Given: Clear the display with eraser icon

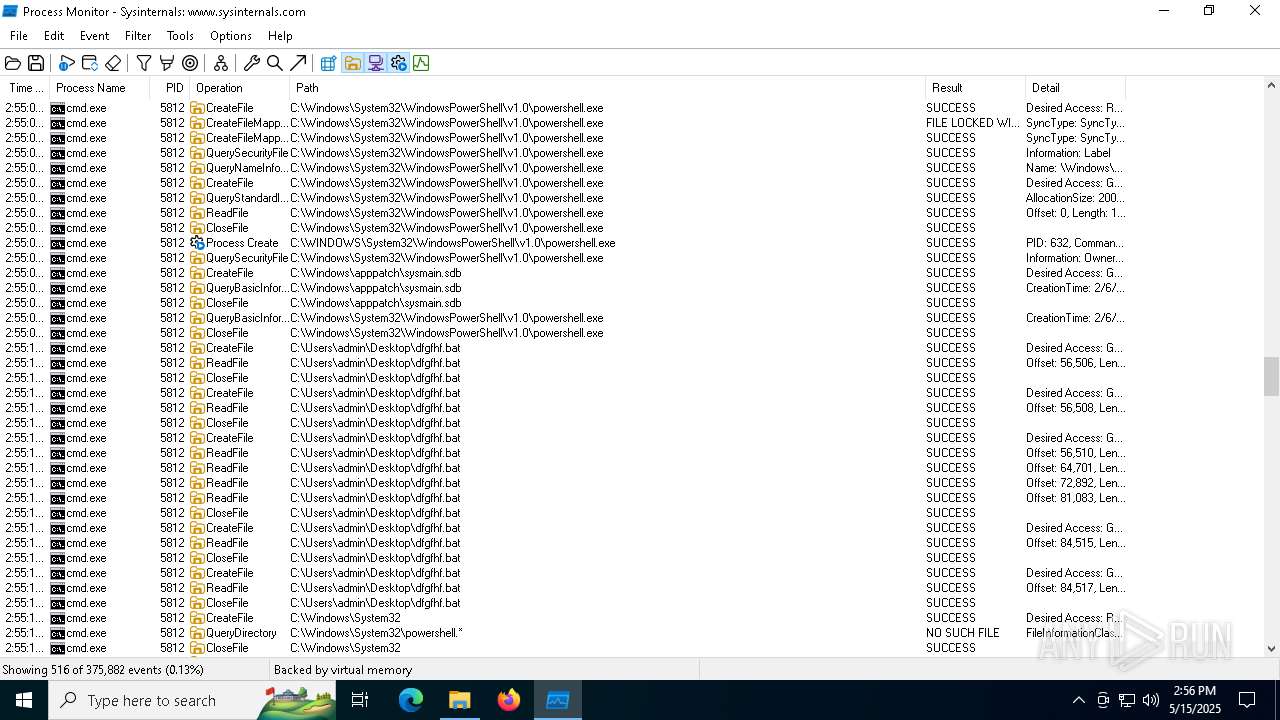Looking at the screenshot, I should tap(113, 63).
